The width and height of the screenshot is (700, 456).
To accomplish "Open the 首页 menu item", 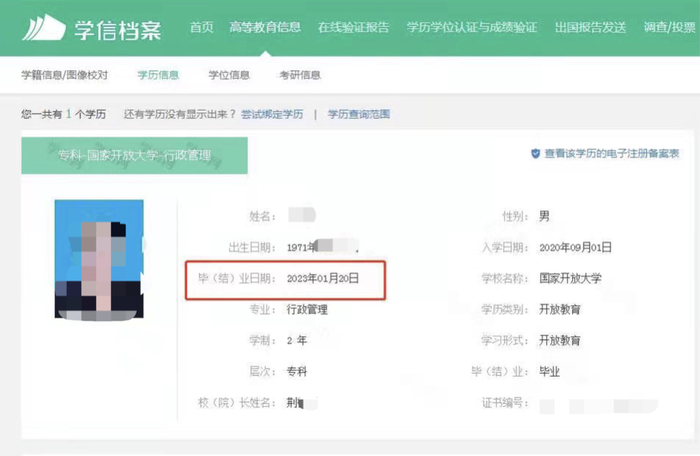I will tap(201, 27).
